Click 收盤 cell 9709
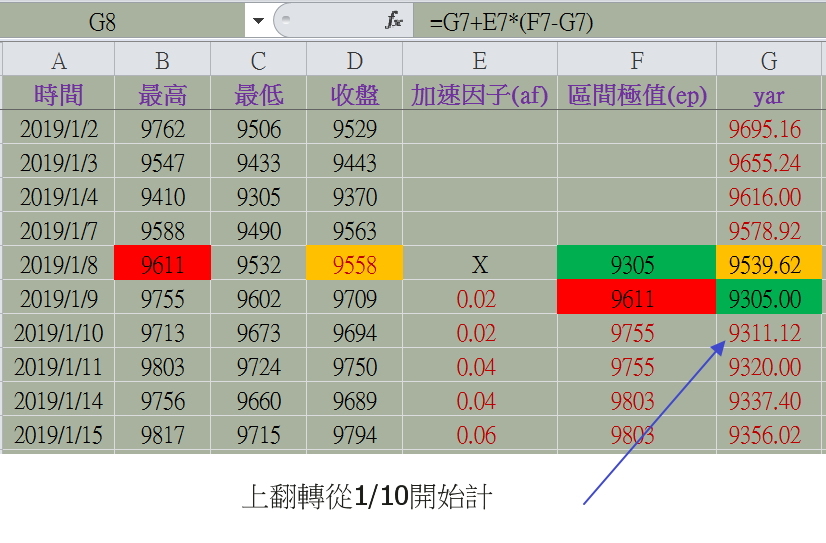 [x=355, y=298]
